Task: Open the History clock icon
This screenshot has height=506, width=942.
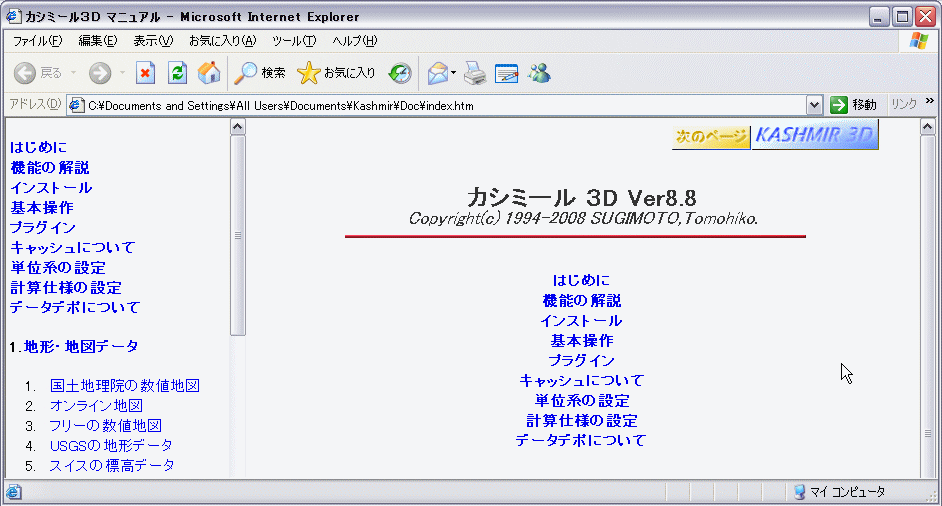Action: tap(400, 73)
